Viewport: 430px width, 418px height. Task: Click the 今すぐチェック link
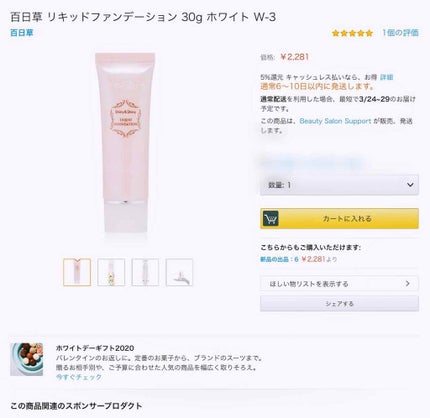(x=79, y=377)
